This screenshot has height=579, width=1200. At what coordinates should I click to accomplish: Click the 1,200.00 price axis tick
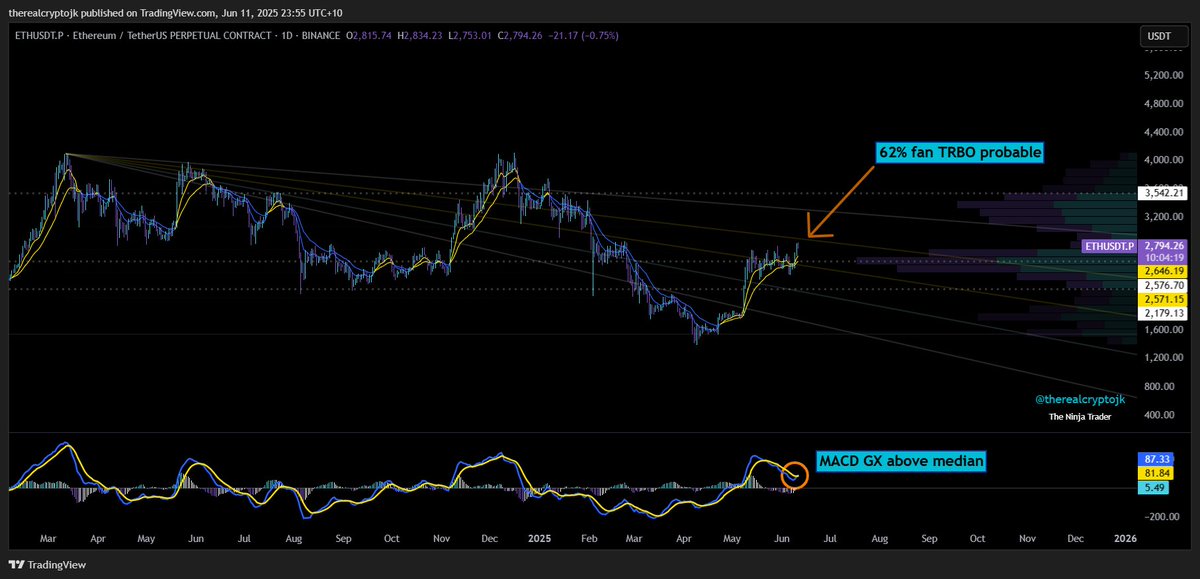1163,357
